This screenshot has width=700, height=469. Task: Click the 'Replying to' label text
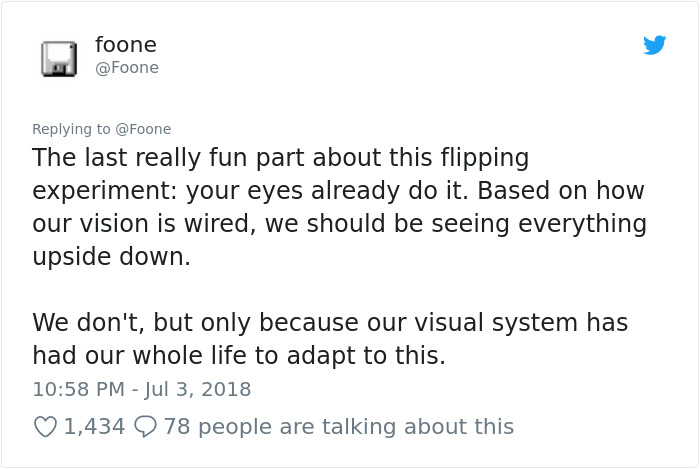tap(71, 129)
